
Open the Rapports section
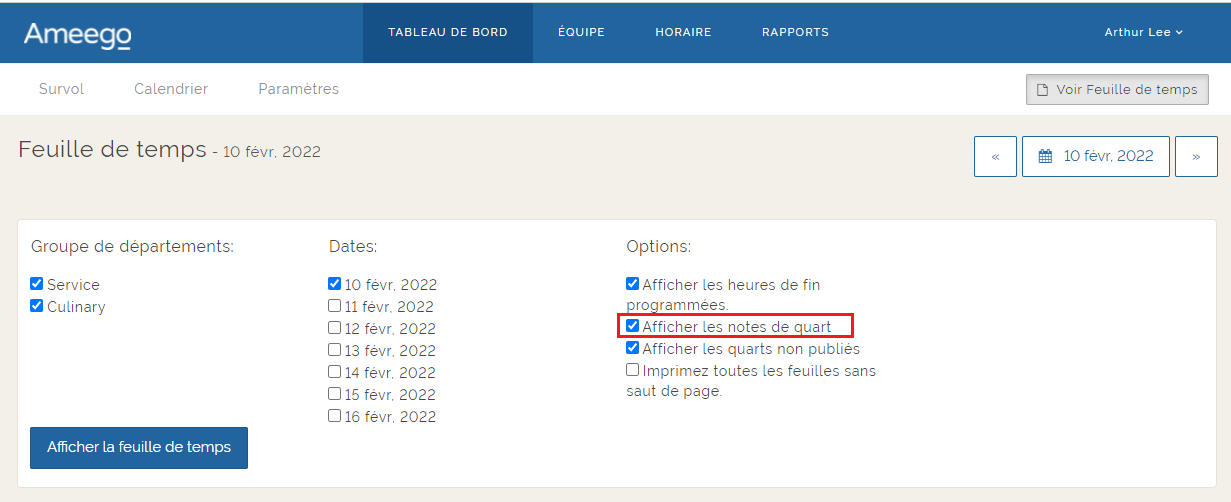coord(795,32)
